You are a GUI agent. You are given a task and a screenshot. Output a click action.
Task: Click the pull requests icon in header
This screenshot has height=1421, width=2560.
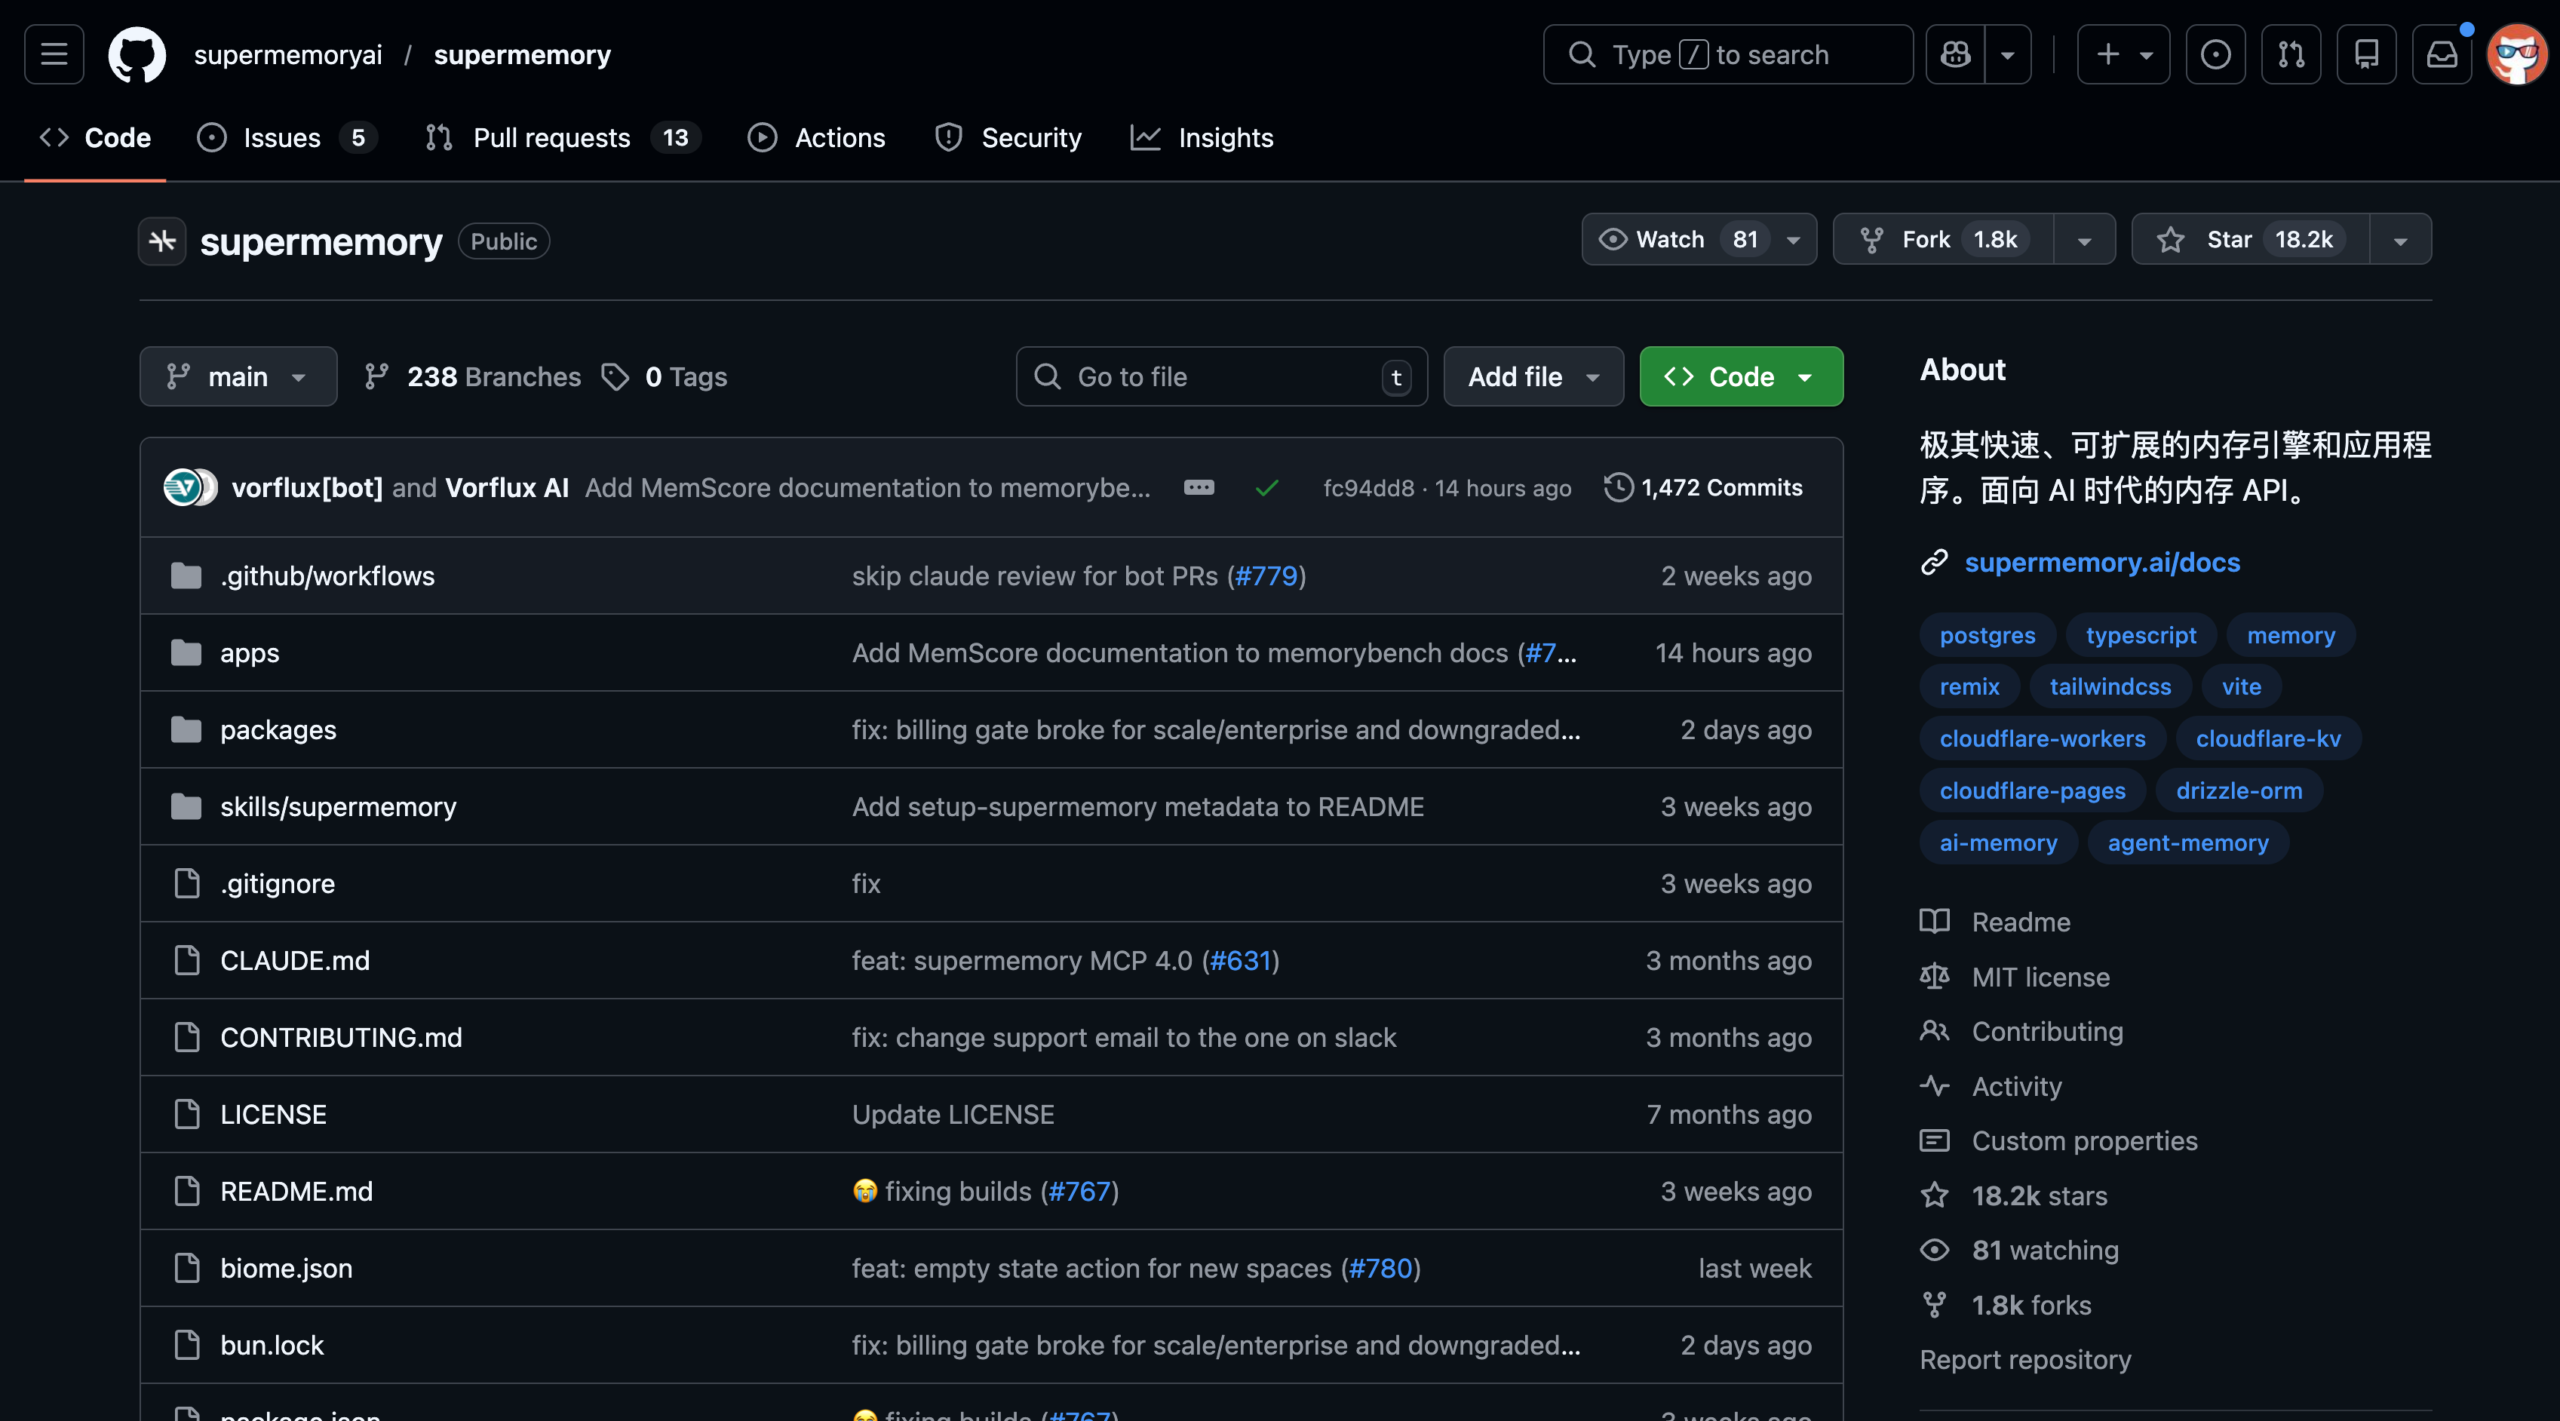pos(2291,54)
